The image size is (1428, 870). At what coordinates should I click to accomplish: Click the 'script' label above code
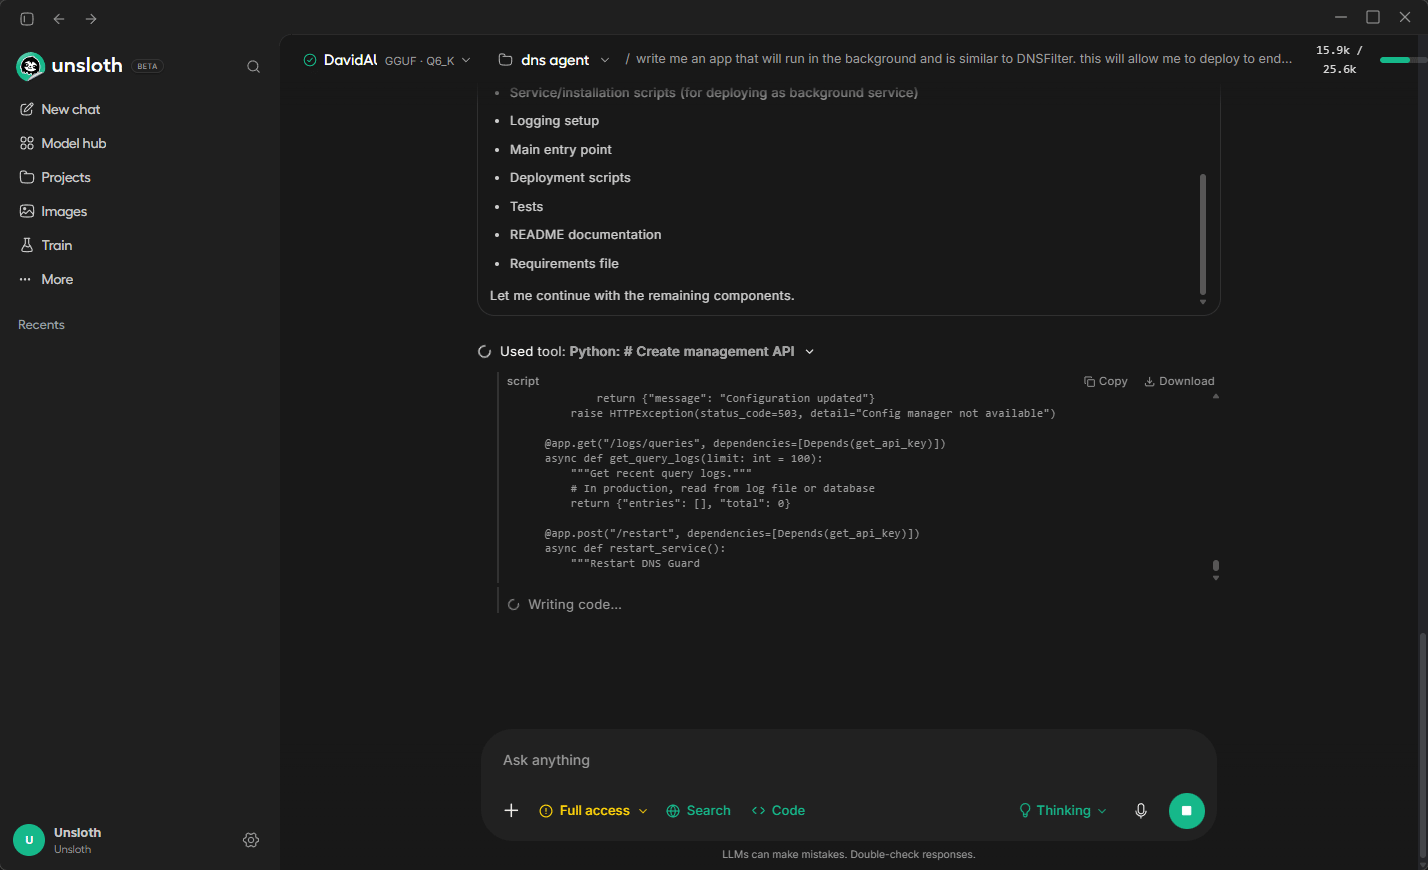(x=523, y=381)
